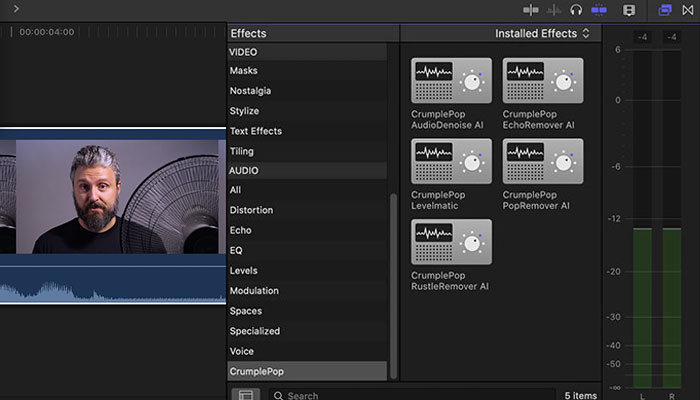The image size is (700, 400).
Task: Click the magnifying glass search icon
Action: 278,396
